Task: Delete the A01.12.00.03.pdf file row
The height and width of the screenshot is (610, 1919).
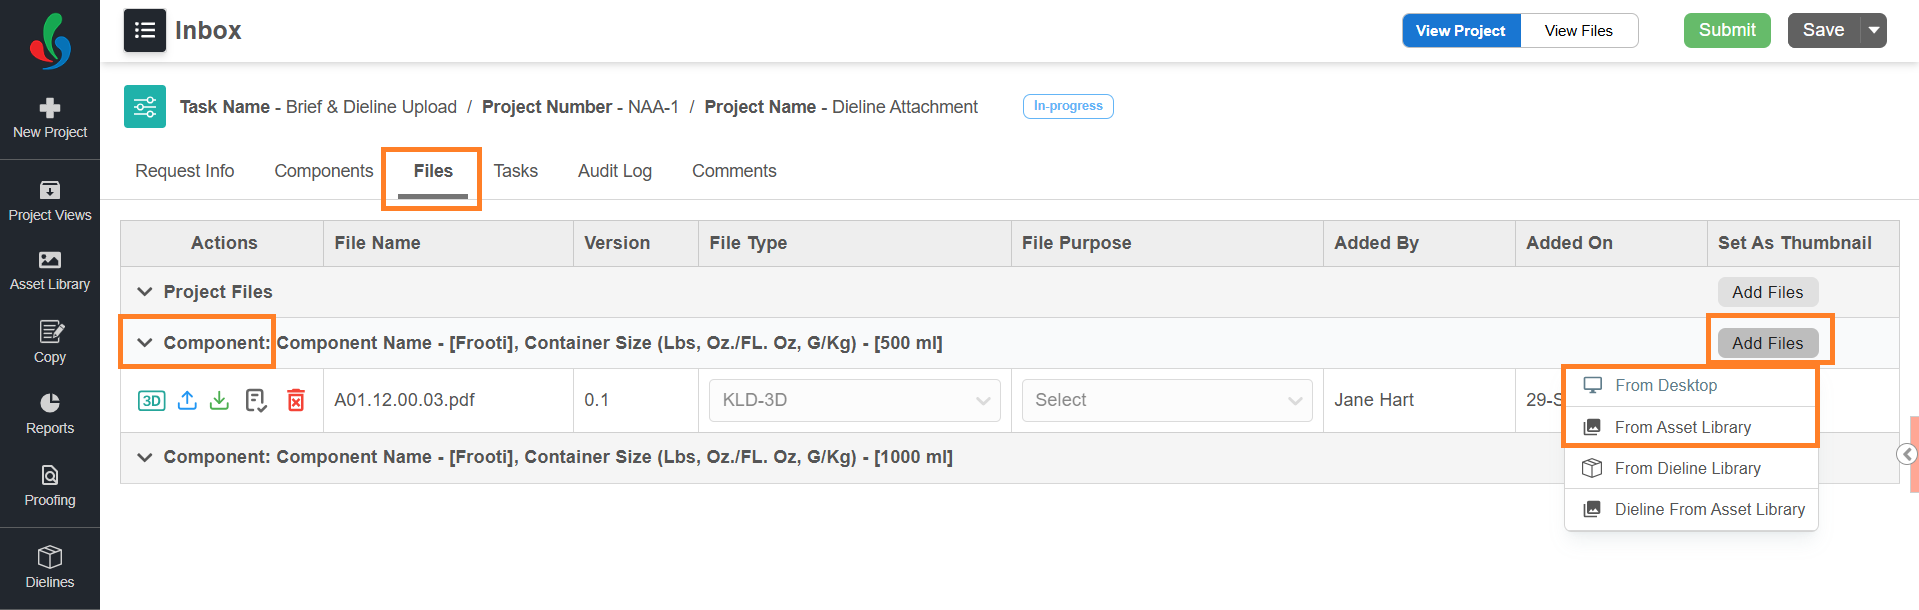Action: pyautogui.click(x=296, y=401)
